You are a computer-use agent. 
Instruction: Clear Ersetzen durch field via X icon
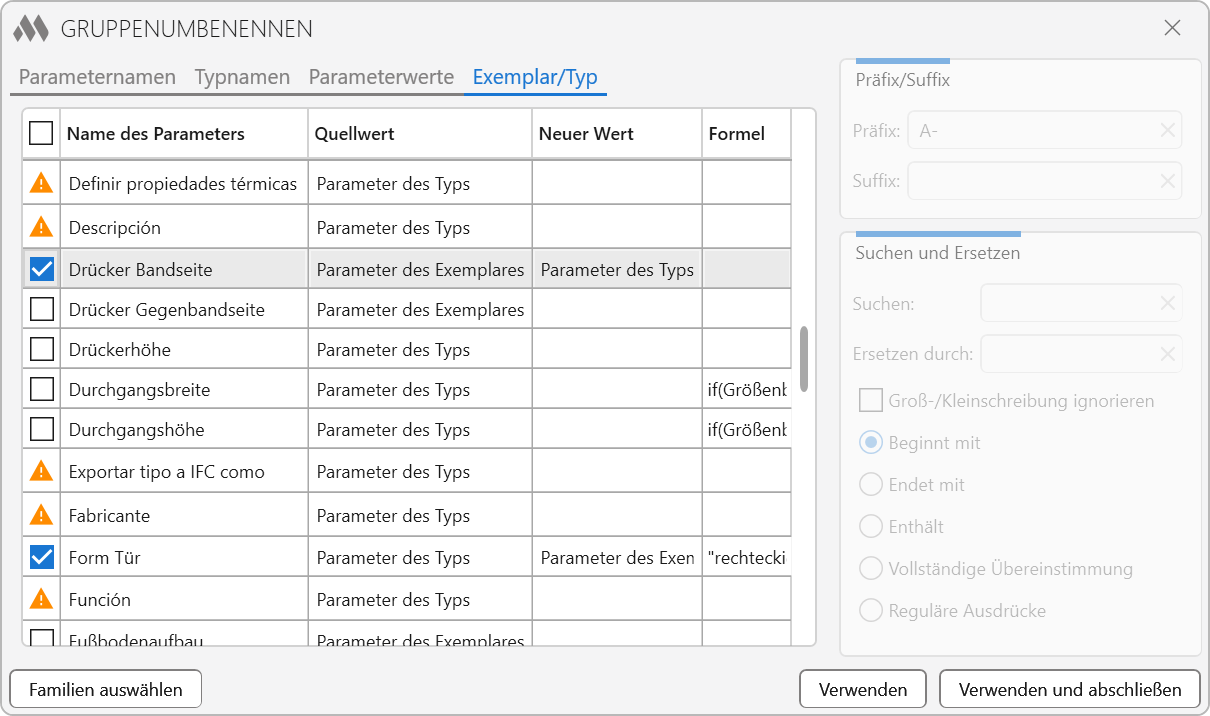[1167, 354]
